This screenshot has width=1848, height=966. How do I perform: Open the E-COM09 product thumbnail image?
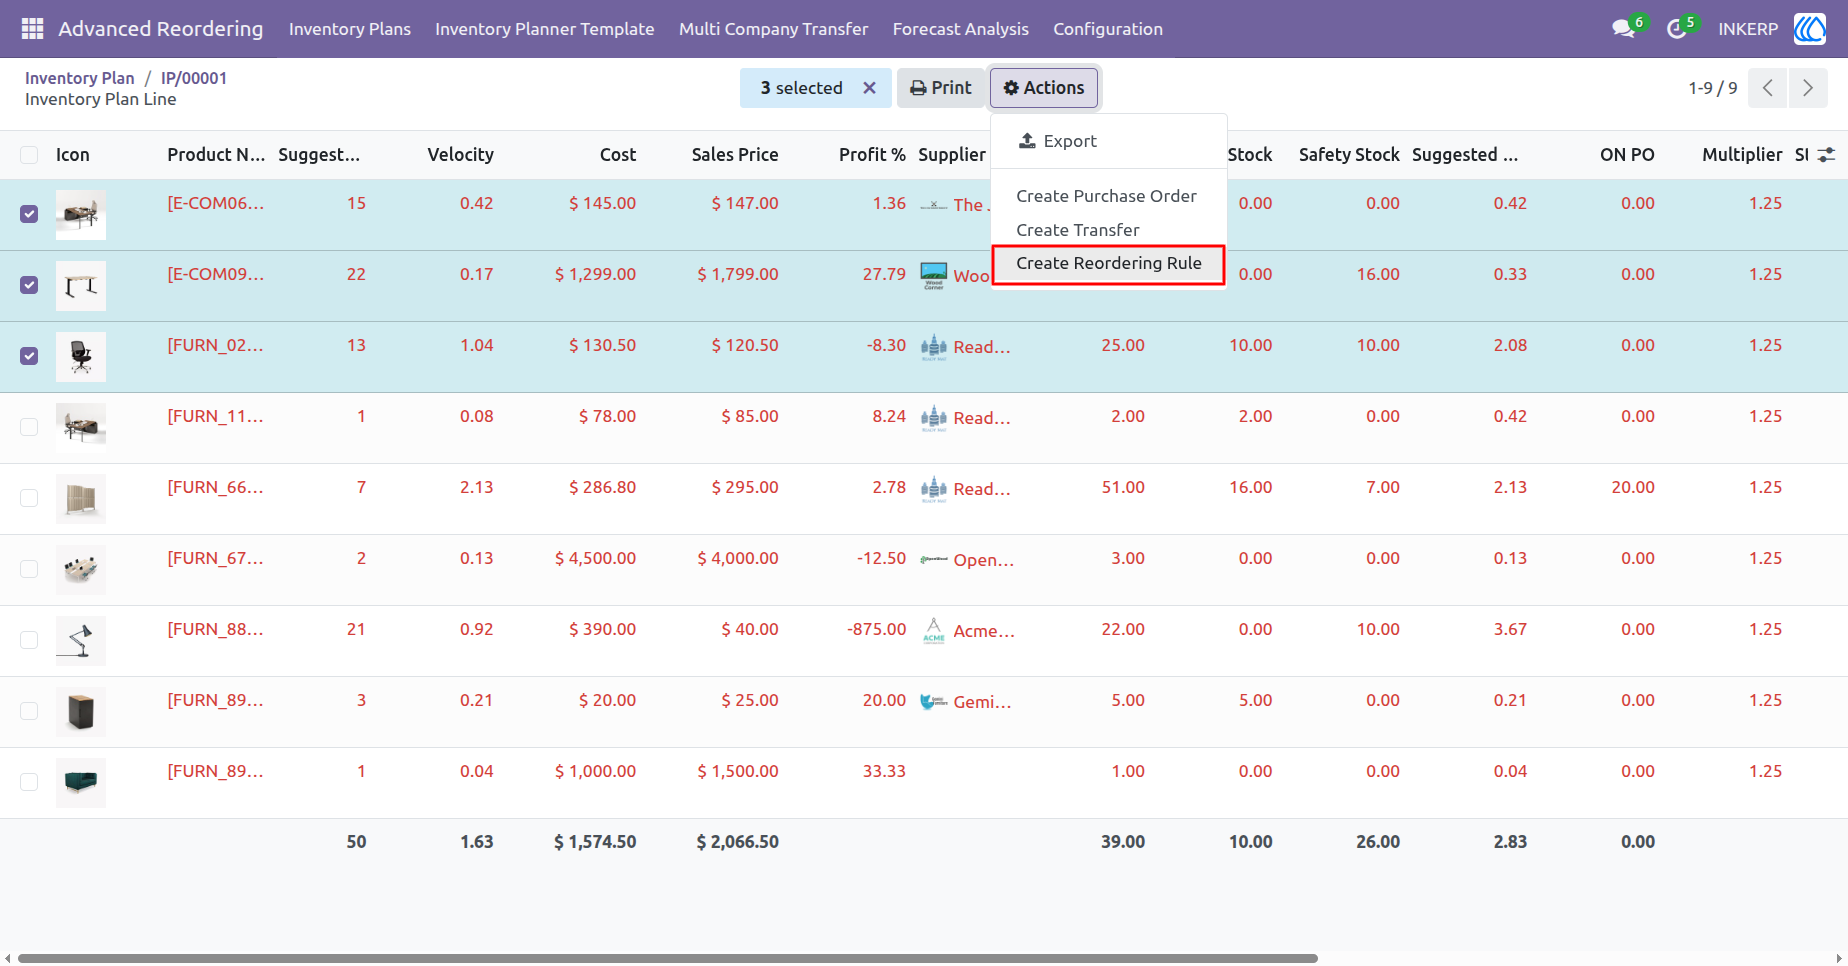click(x=81, y=285)
